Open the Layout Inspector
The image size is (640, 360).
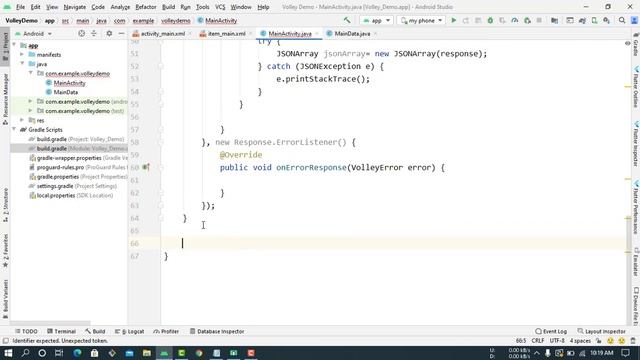[x=602, y=331]
